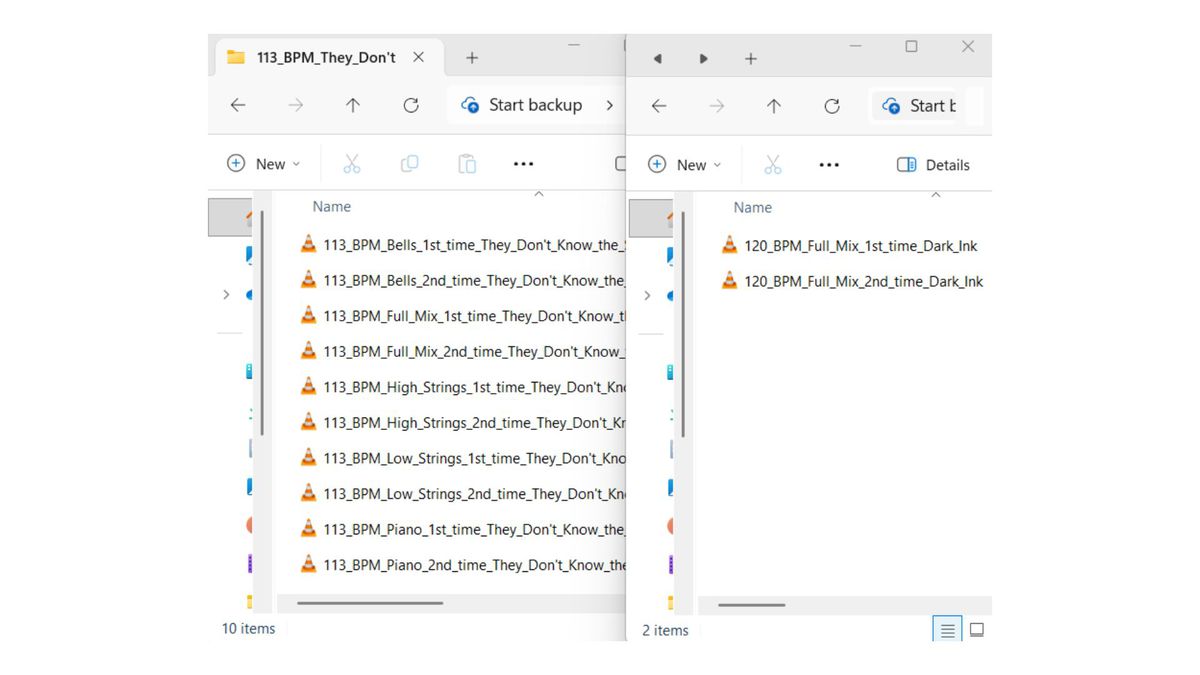Switch to details list view layout
This screenshot has height=675, width=1200.
(x=947, y=630)
